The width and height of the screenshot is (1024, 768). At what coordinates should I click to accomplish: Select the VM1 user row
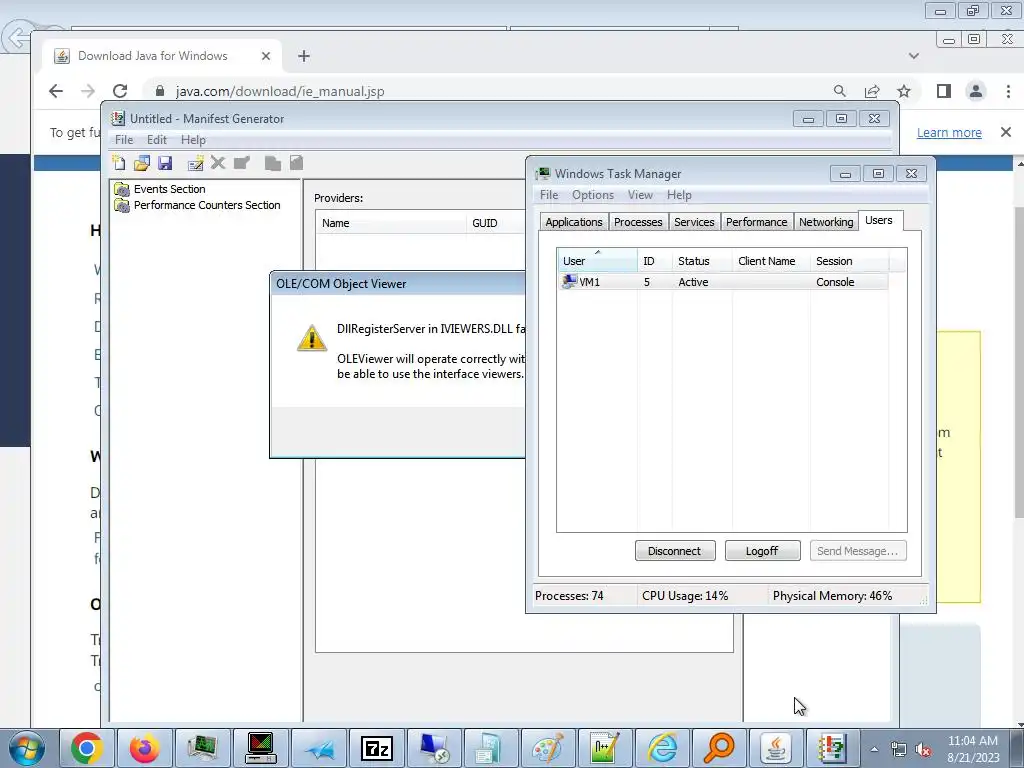pos(723,282)
